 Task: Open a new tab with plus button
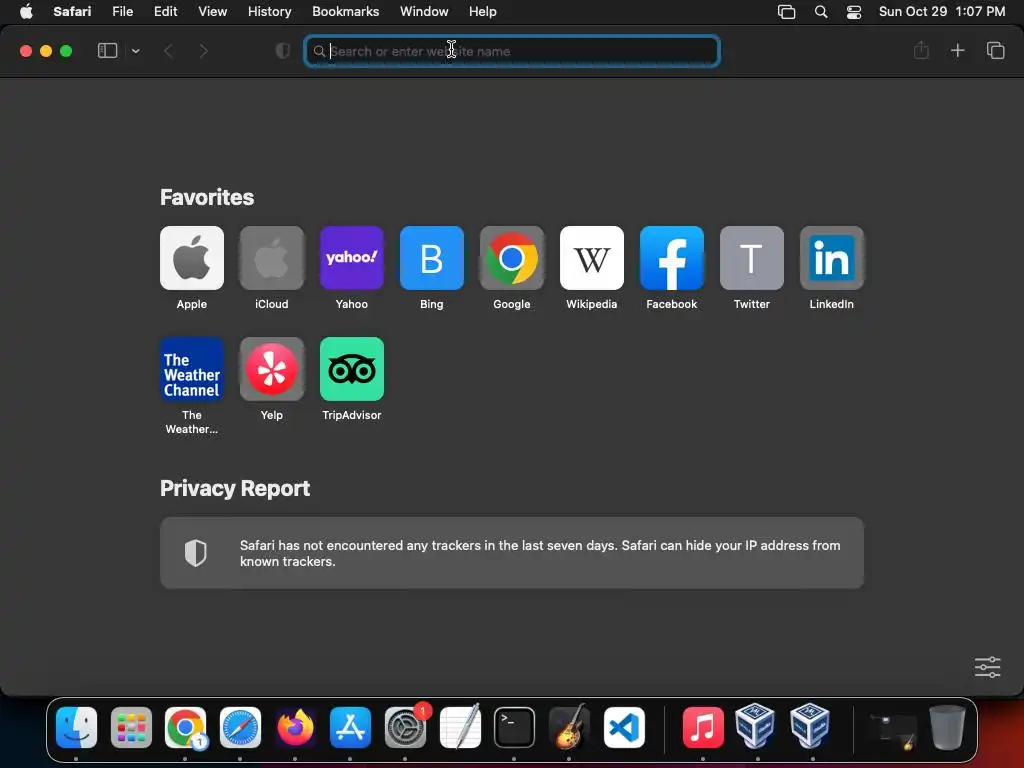[x=957, y=50]
